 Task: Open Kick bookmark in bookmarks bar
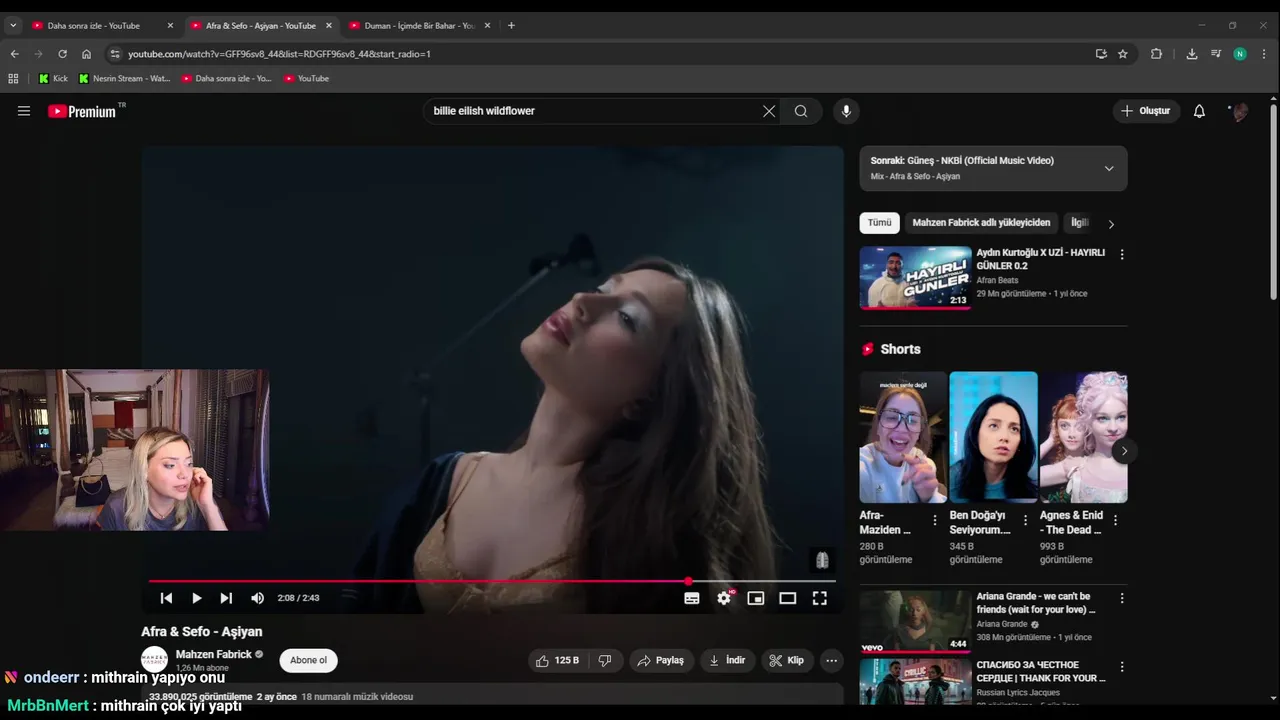[x=53, y=78]
